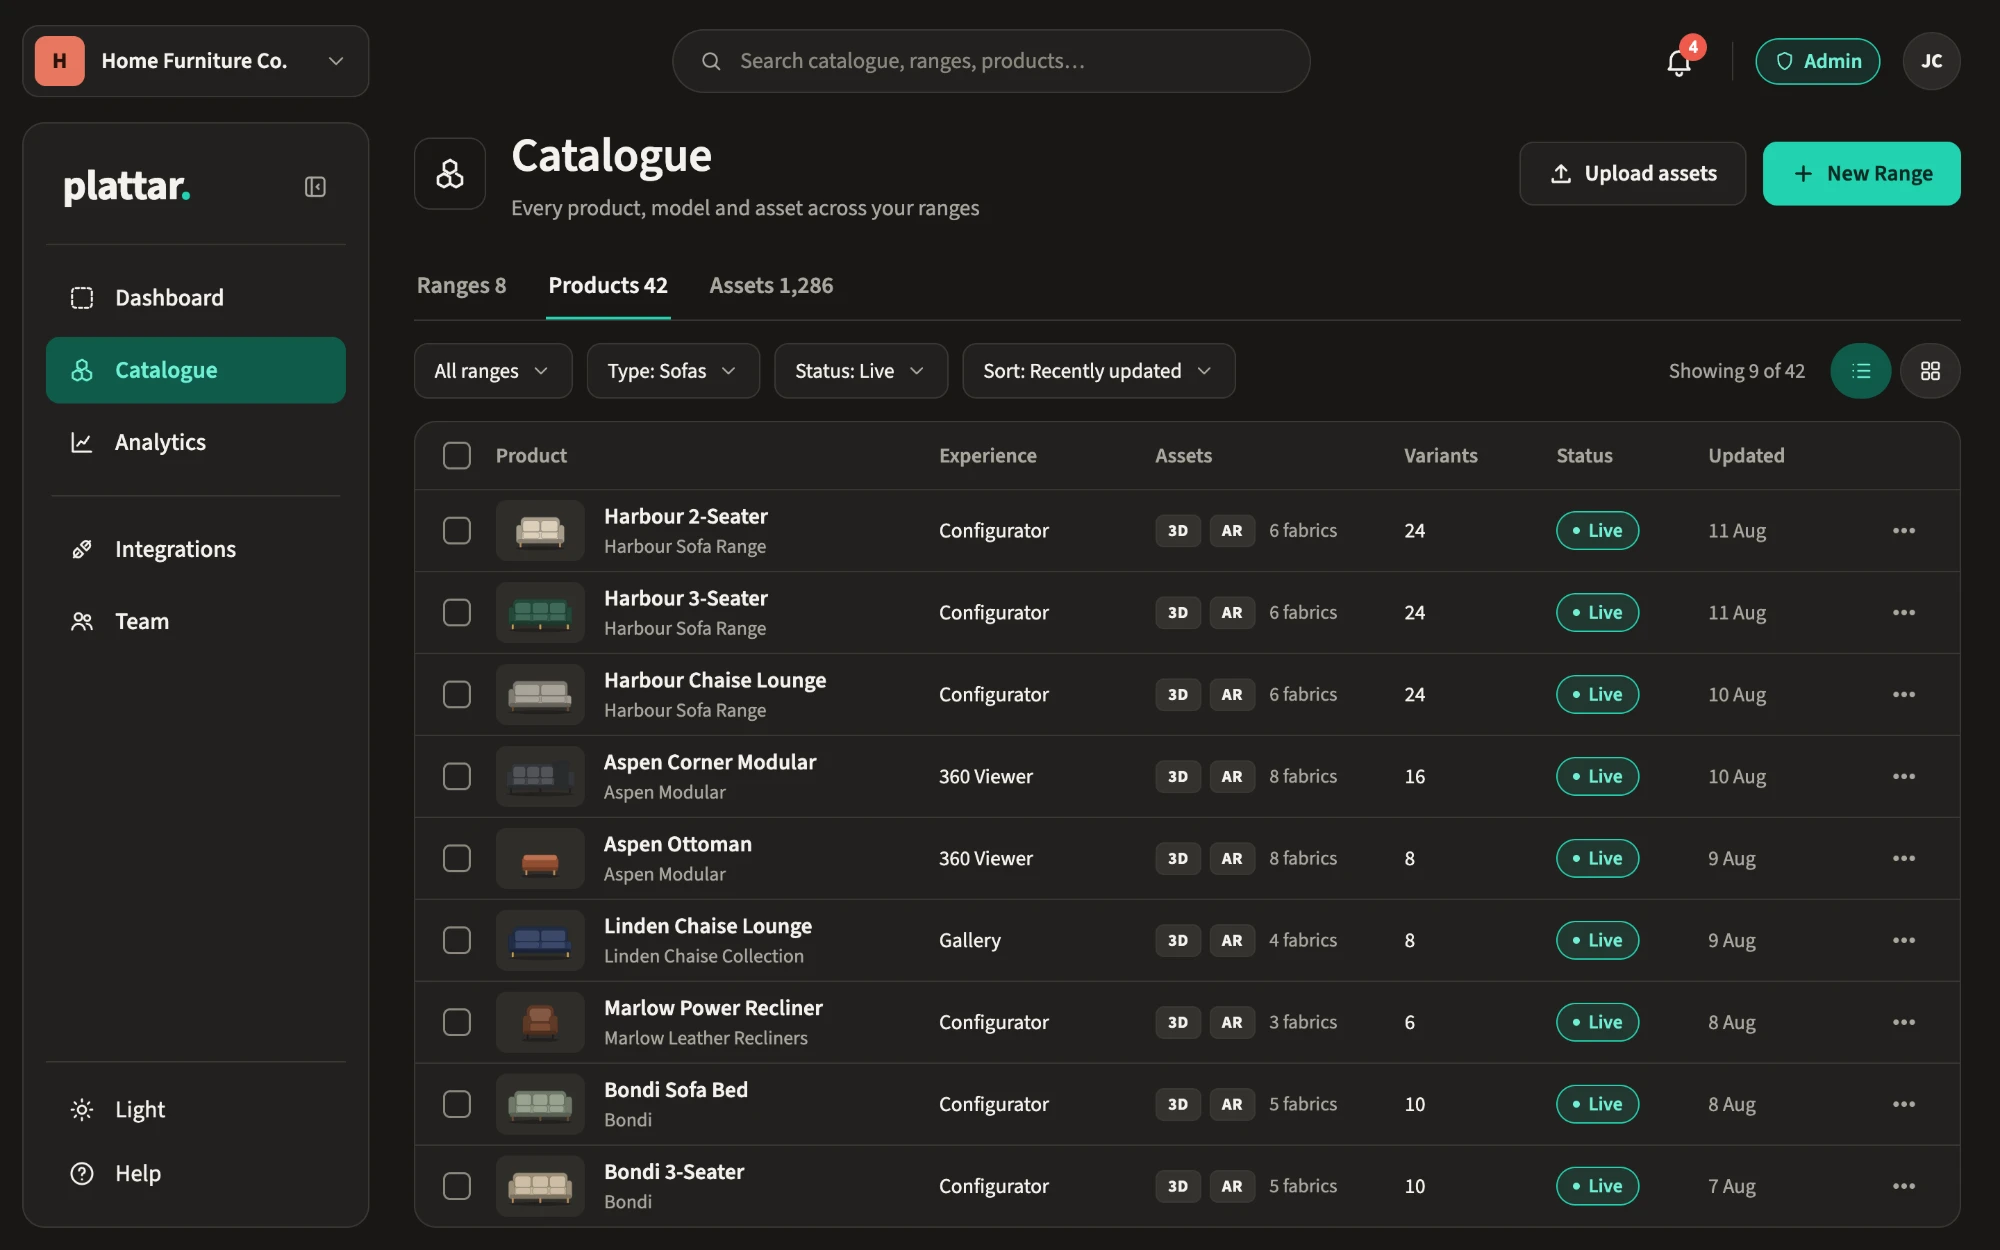Open the JC user avatar
This screenshot has height=1250, width=2000.
tap(1931, 62)
